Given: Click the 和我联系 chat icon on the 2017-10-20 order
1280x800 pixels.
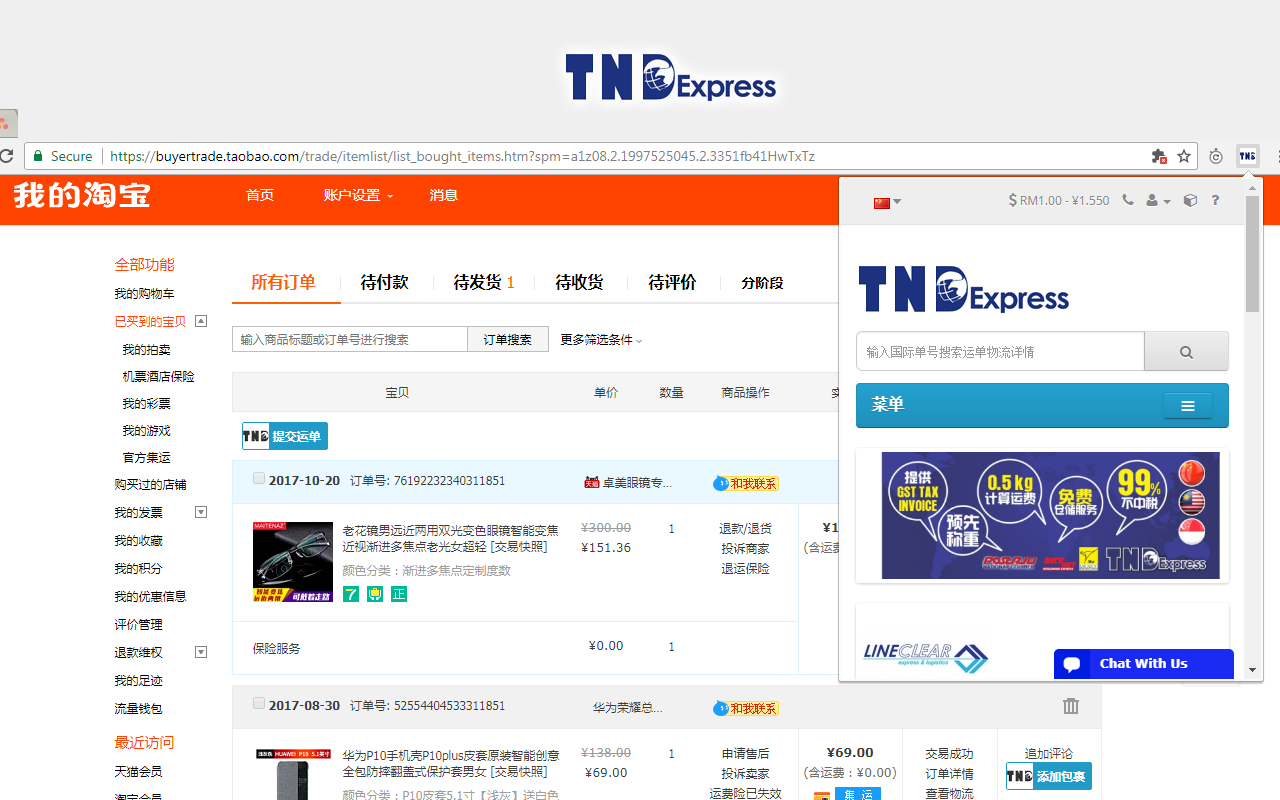Looking at the screenshot, I should tap(746, 483).
